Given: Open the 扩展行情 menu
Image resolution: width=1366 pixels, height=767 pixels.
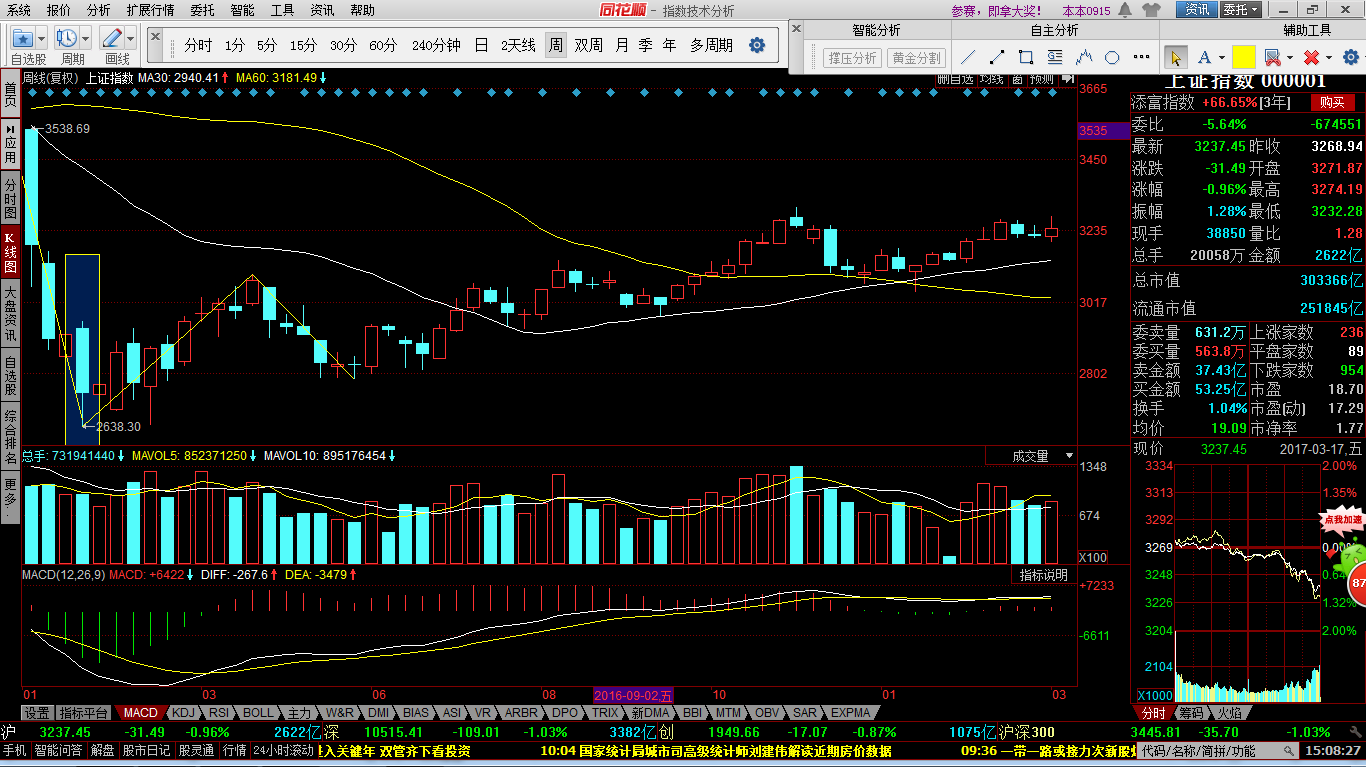Looking at the screenshot, I should tap(150, 10).
